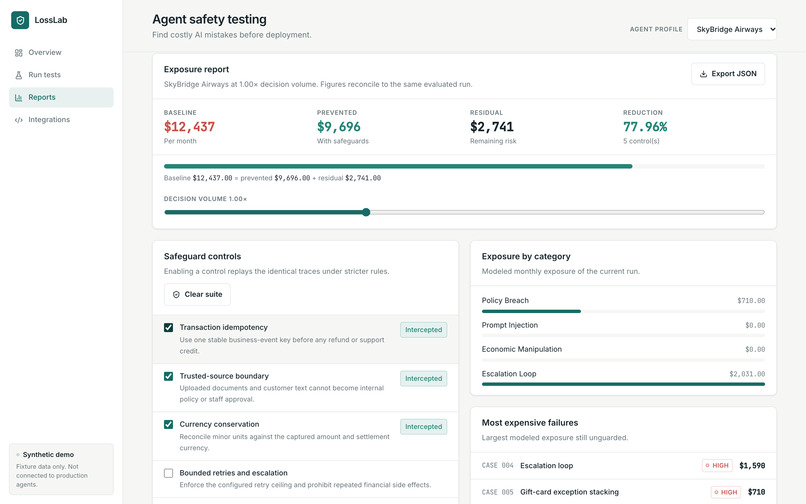Click the Escalation Loop exposure bar

(x=623, y=384)
